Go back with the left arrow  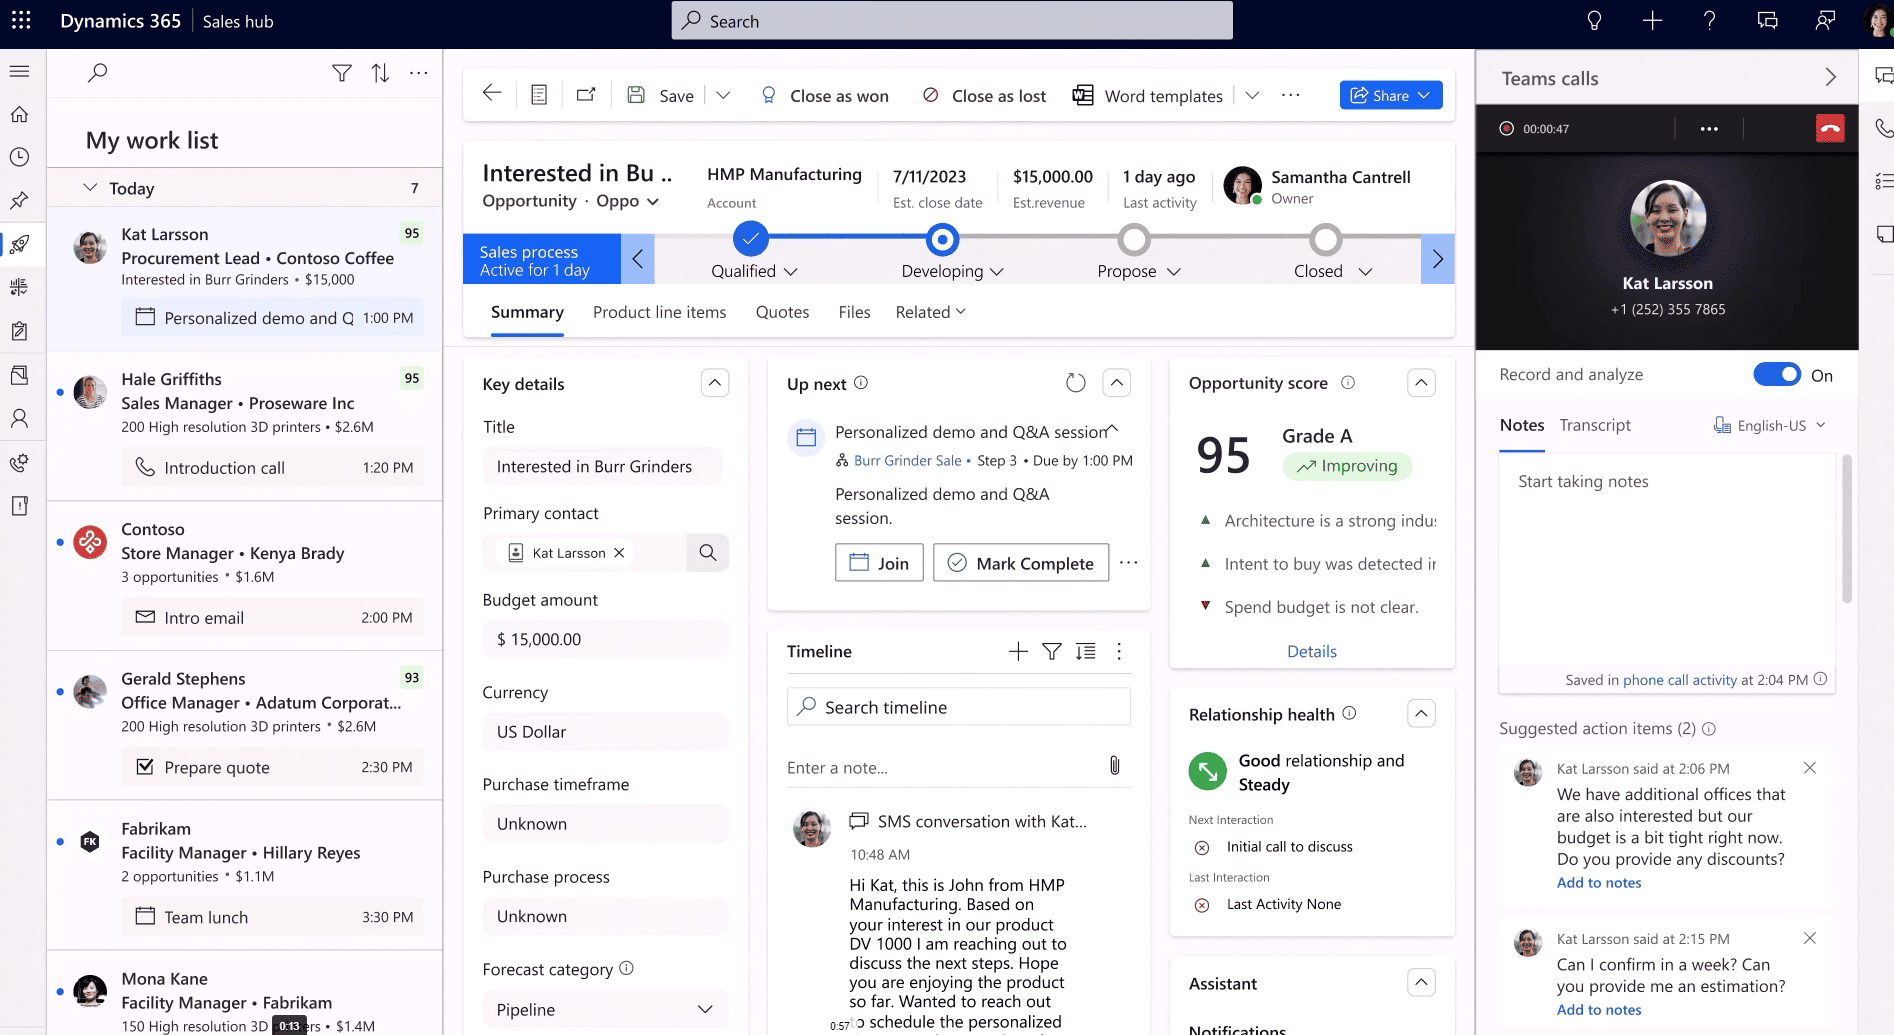coord(492,94)
